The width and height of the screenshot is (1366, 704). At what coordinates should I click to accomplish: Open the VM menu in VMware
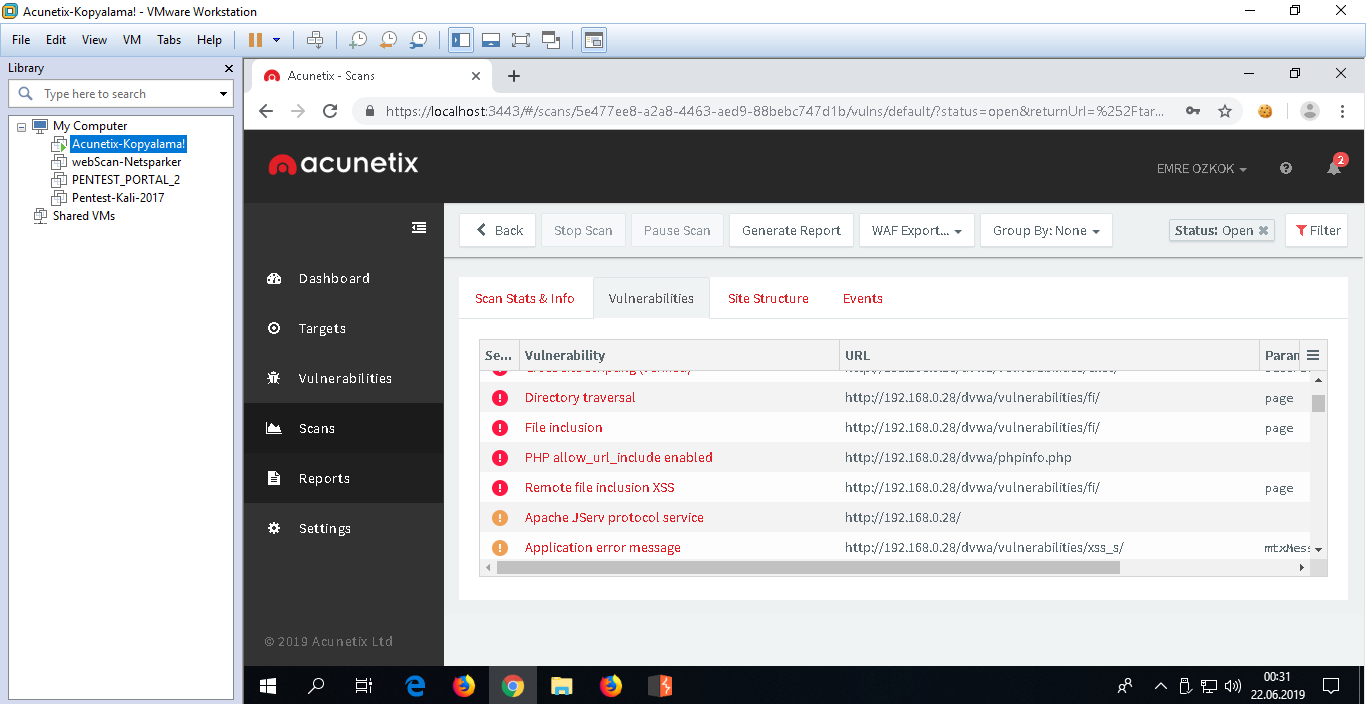pos(132,40)
